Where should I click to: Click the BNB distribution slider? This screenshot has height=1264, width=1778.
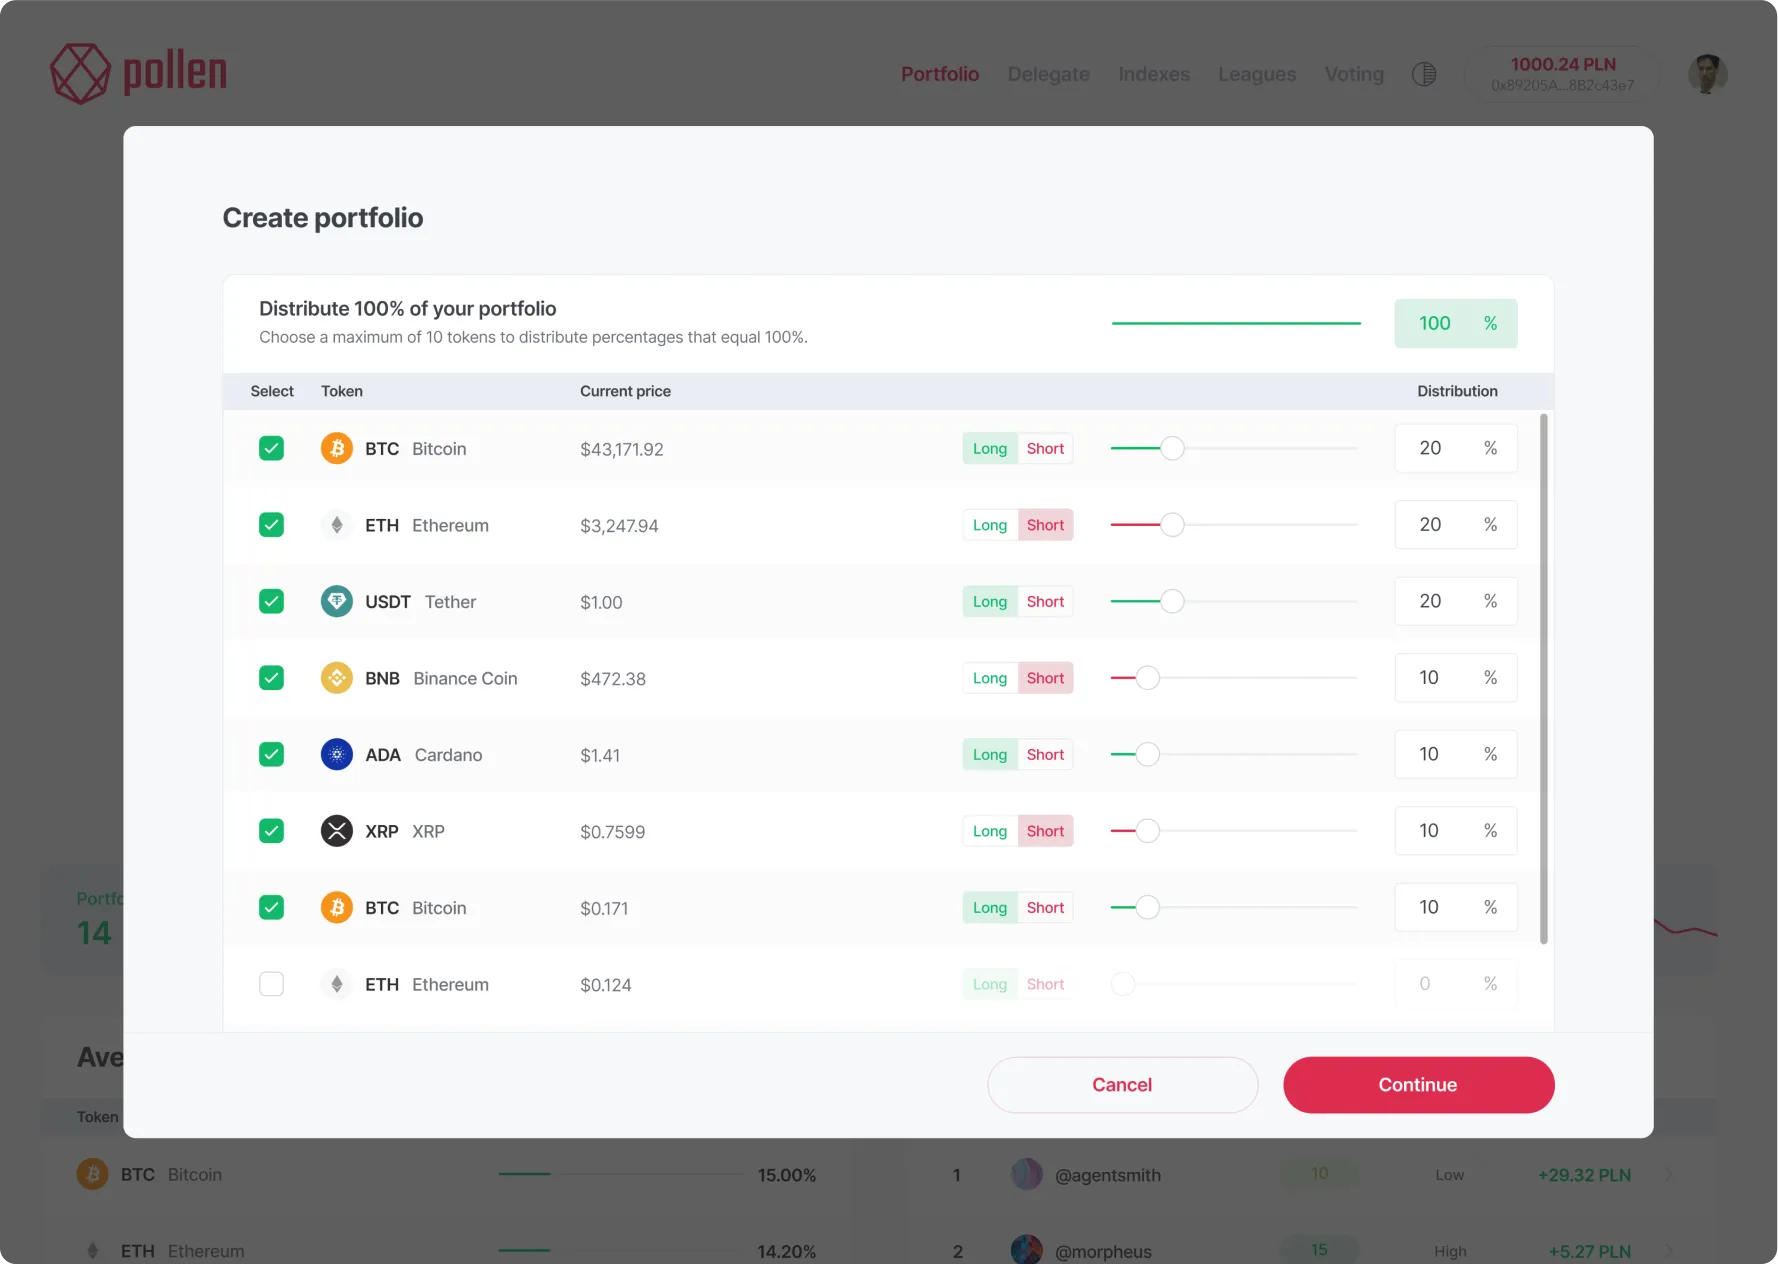(1233, 678)
